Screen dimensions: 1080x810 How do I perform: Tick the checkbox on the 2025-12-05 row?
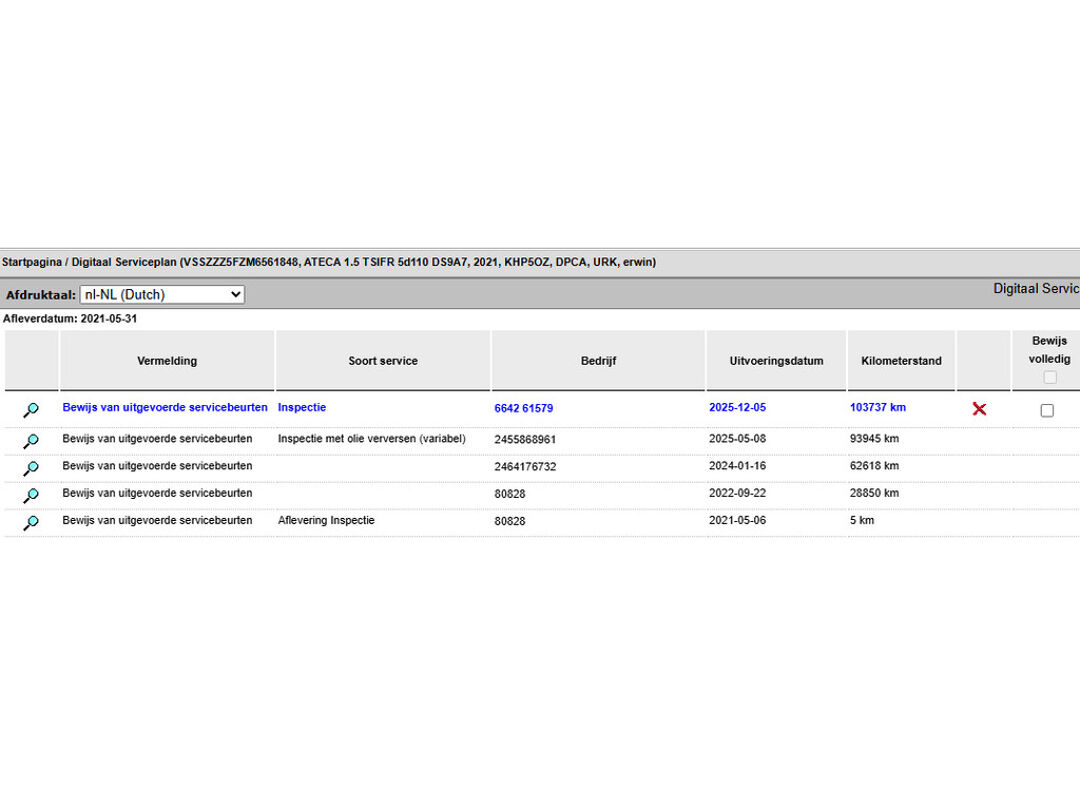[x=1047, y=410]
